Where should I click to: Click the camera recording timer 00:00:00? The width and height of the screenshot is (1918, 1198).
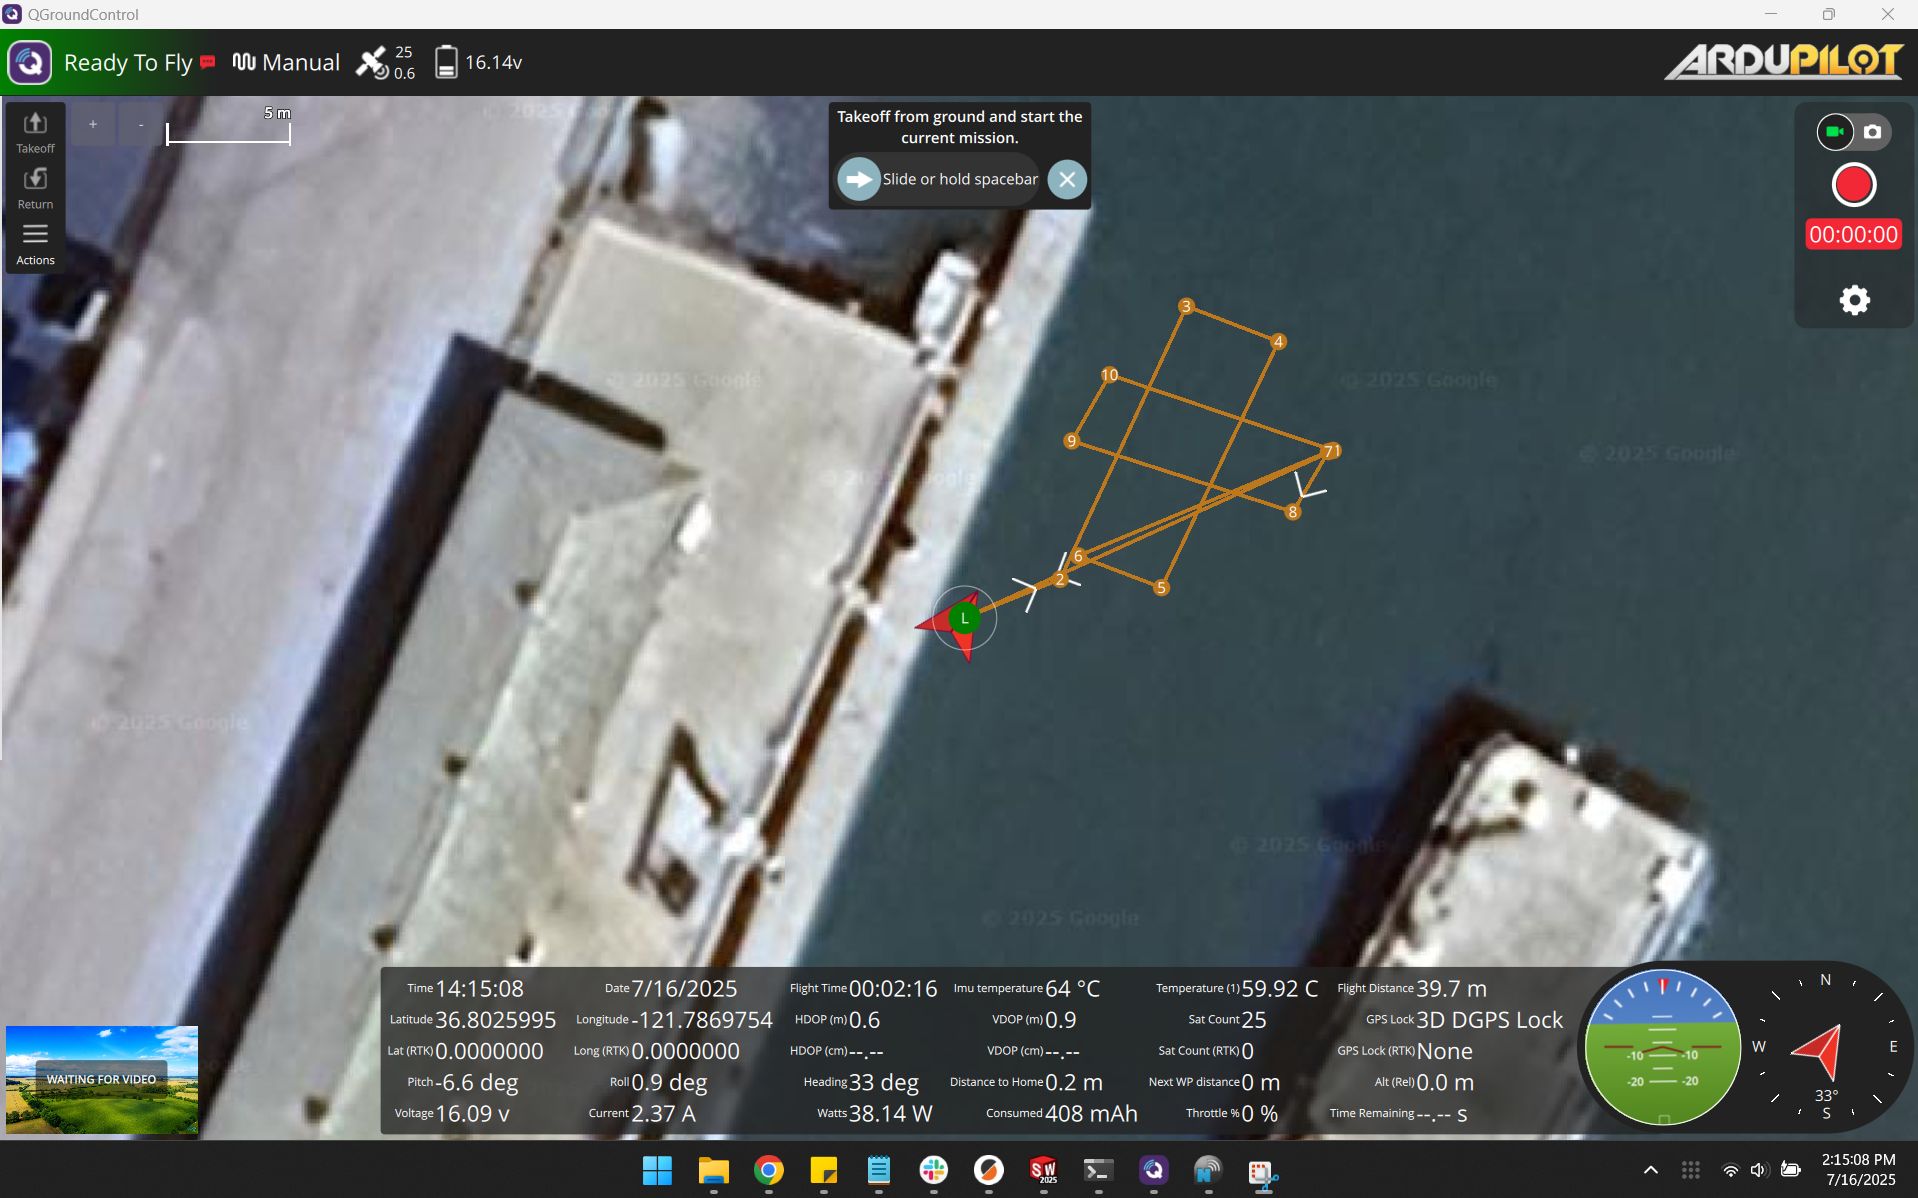pyautogui.click(x=1853, y=235)
